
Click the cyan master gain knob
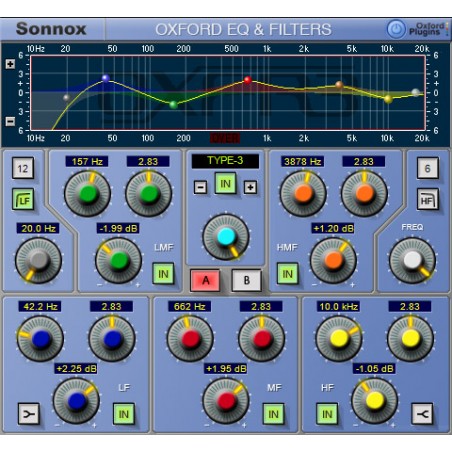click(226, 237)
